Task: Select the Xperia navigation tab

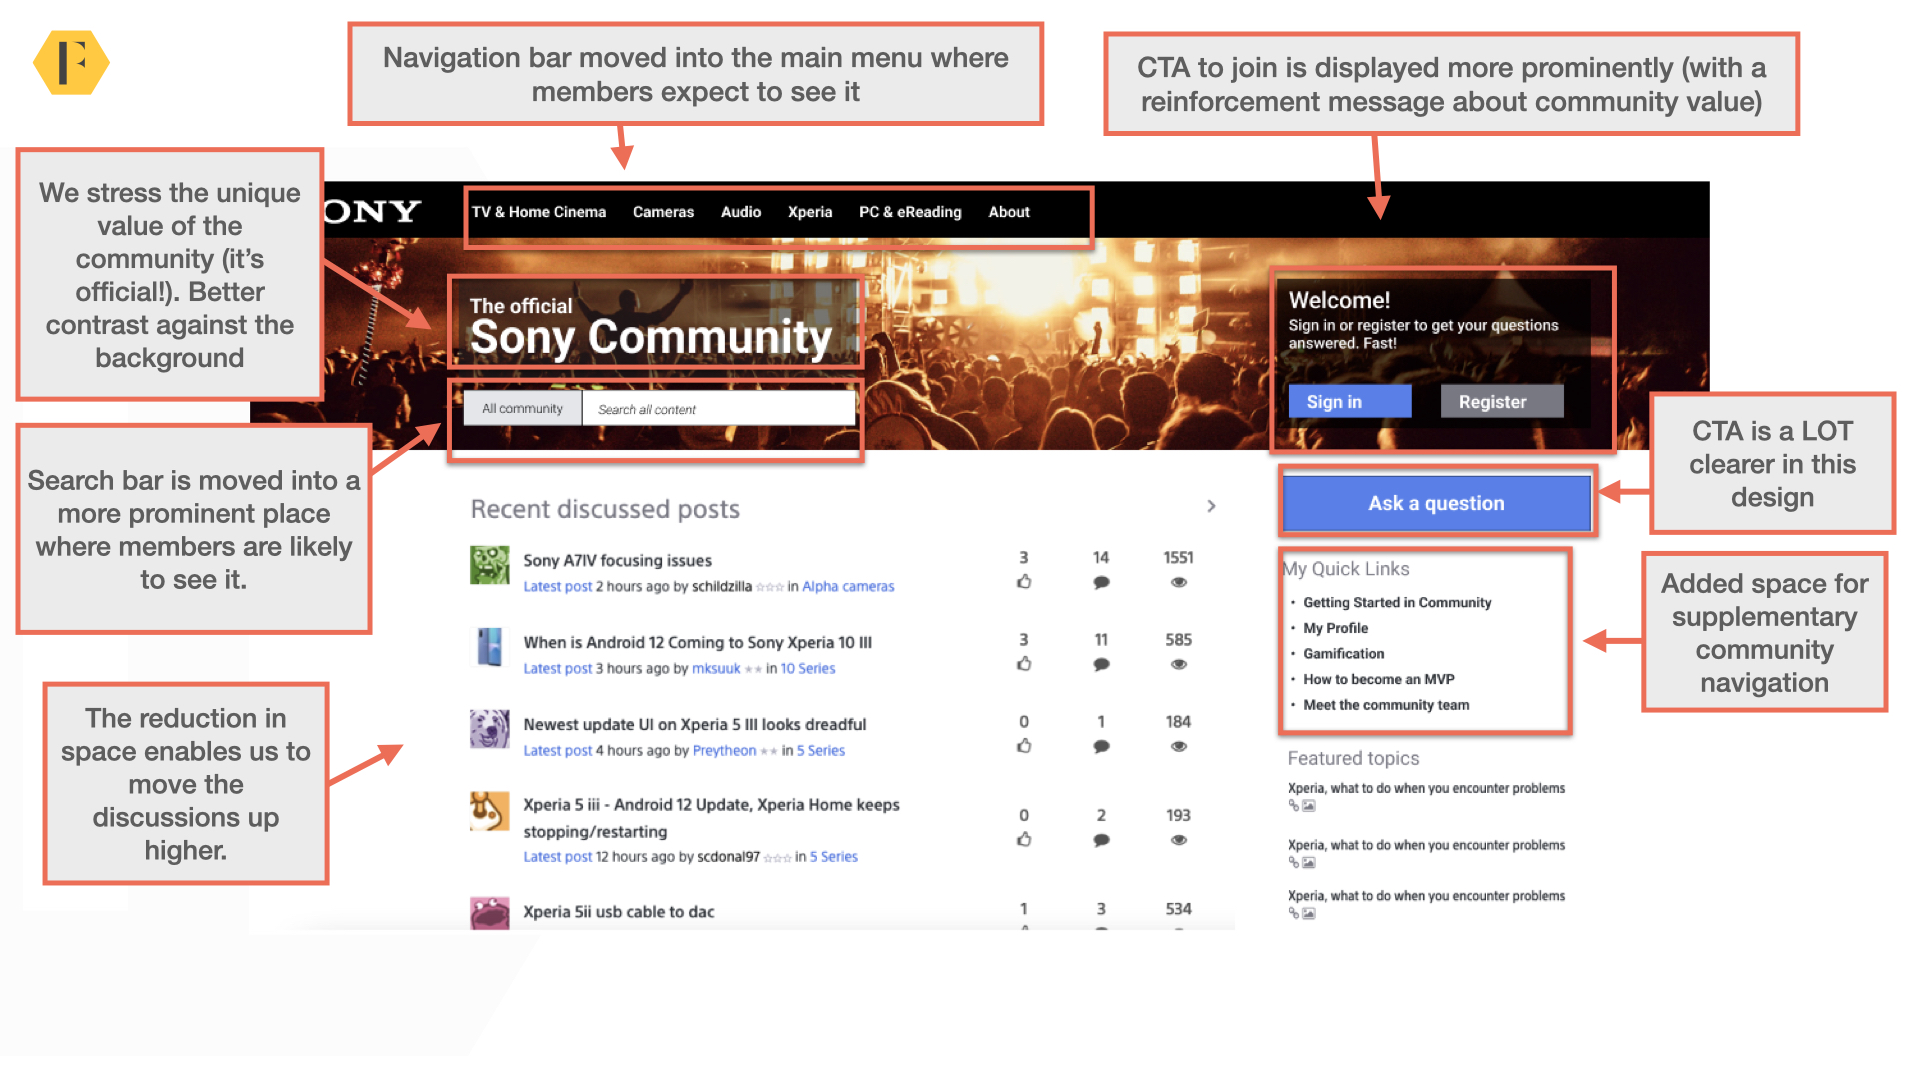Action: point(810,212)
